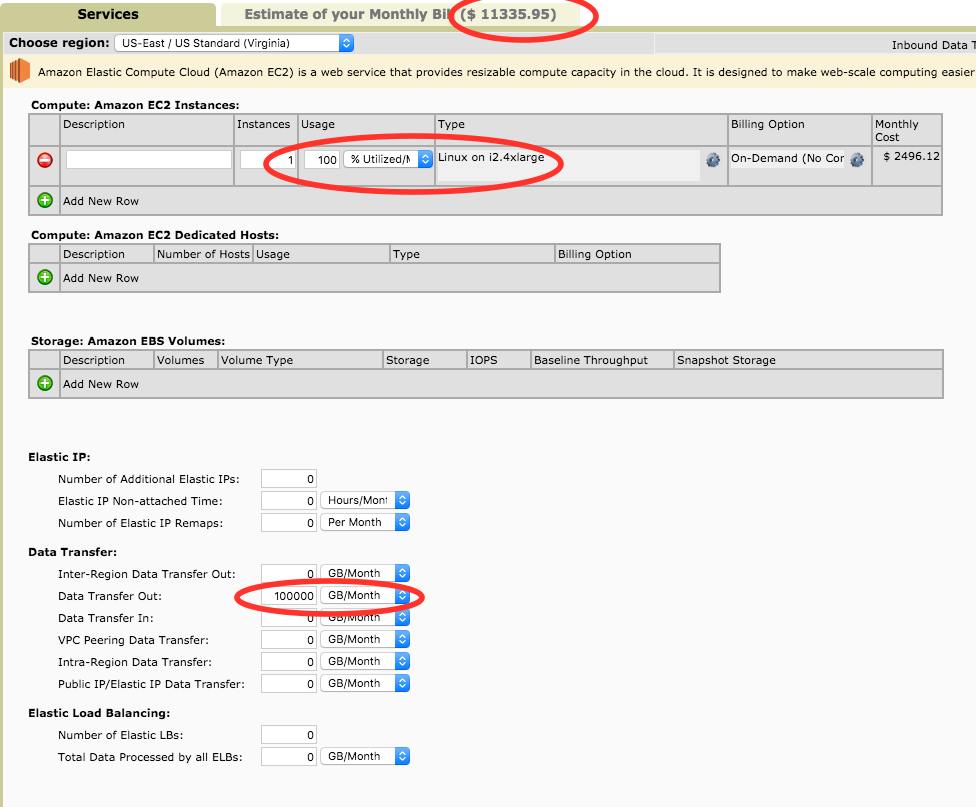Click the Total Data Processed by all ELBs field
Image resolution: width=976 pixels, height=807 pixels.
tap(289, 757)
